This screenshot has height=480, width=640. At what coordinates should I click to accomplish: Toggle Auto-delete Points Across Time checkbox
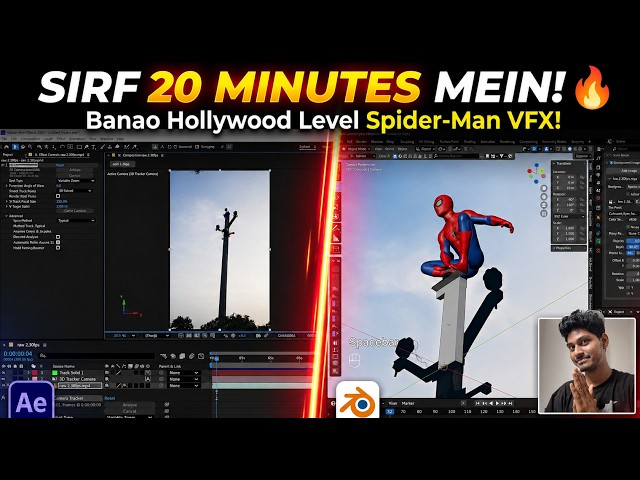[58, 242]
